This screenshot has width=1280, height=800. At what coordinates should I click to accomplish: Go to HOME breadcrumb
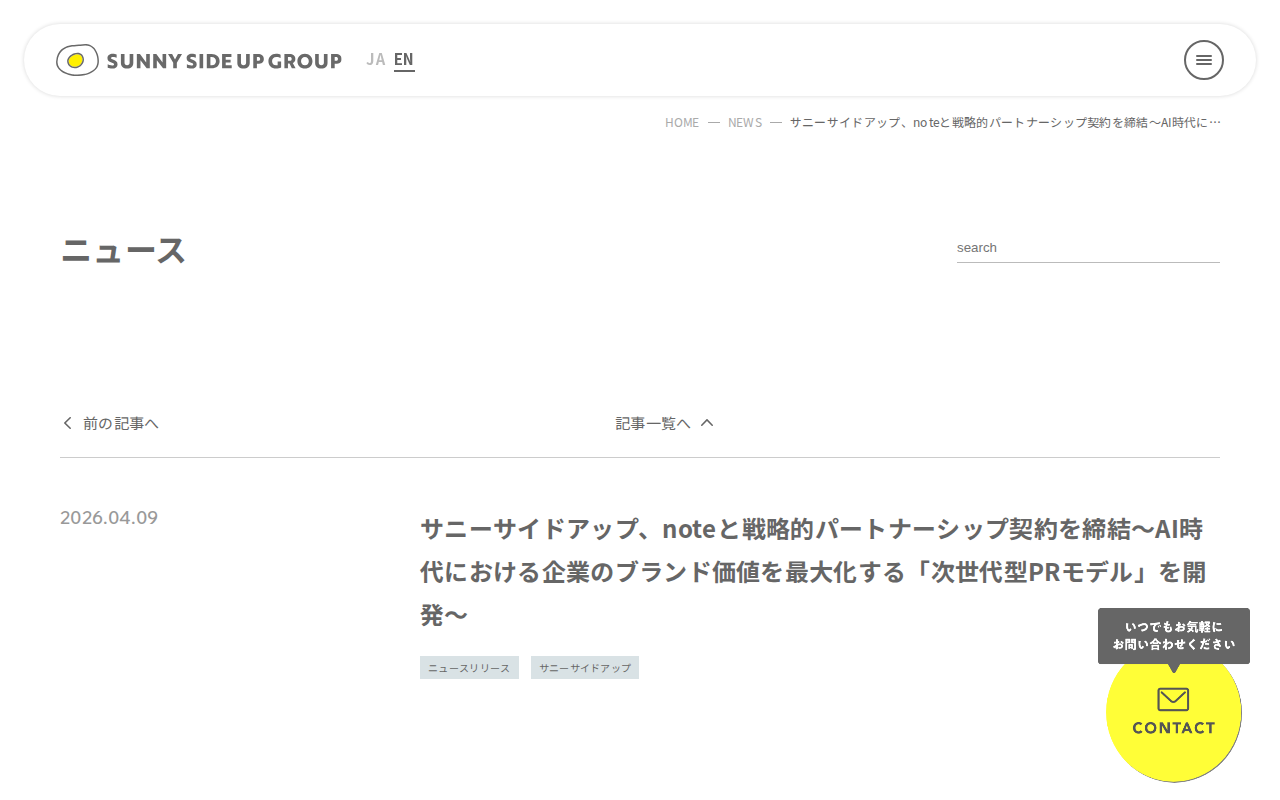(682, 122)
